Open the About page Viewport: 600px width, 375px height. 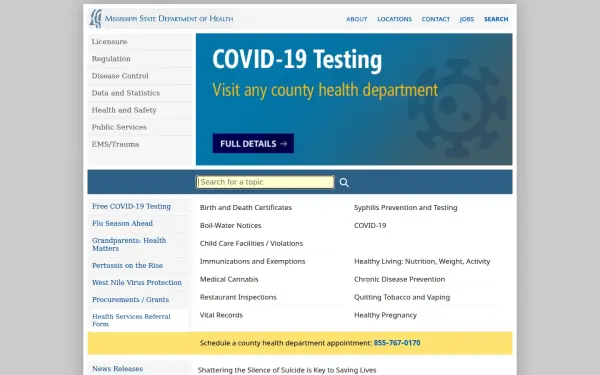click(357, 19)
